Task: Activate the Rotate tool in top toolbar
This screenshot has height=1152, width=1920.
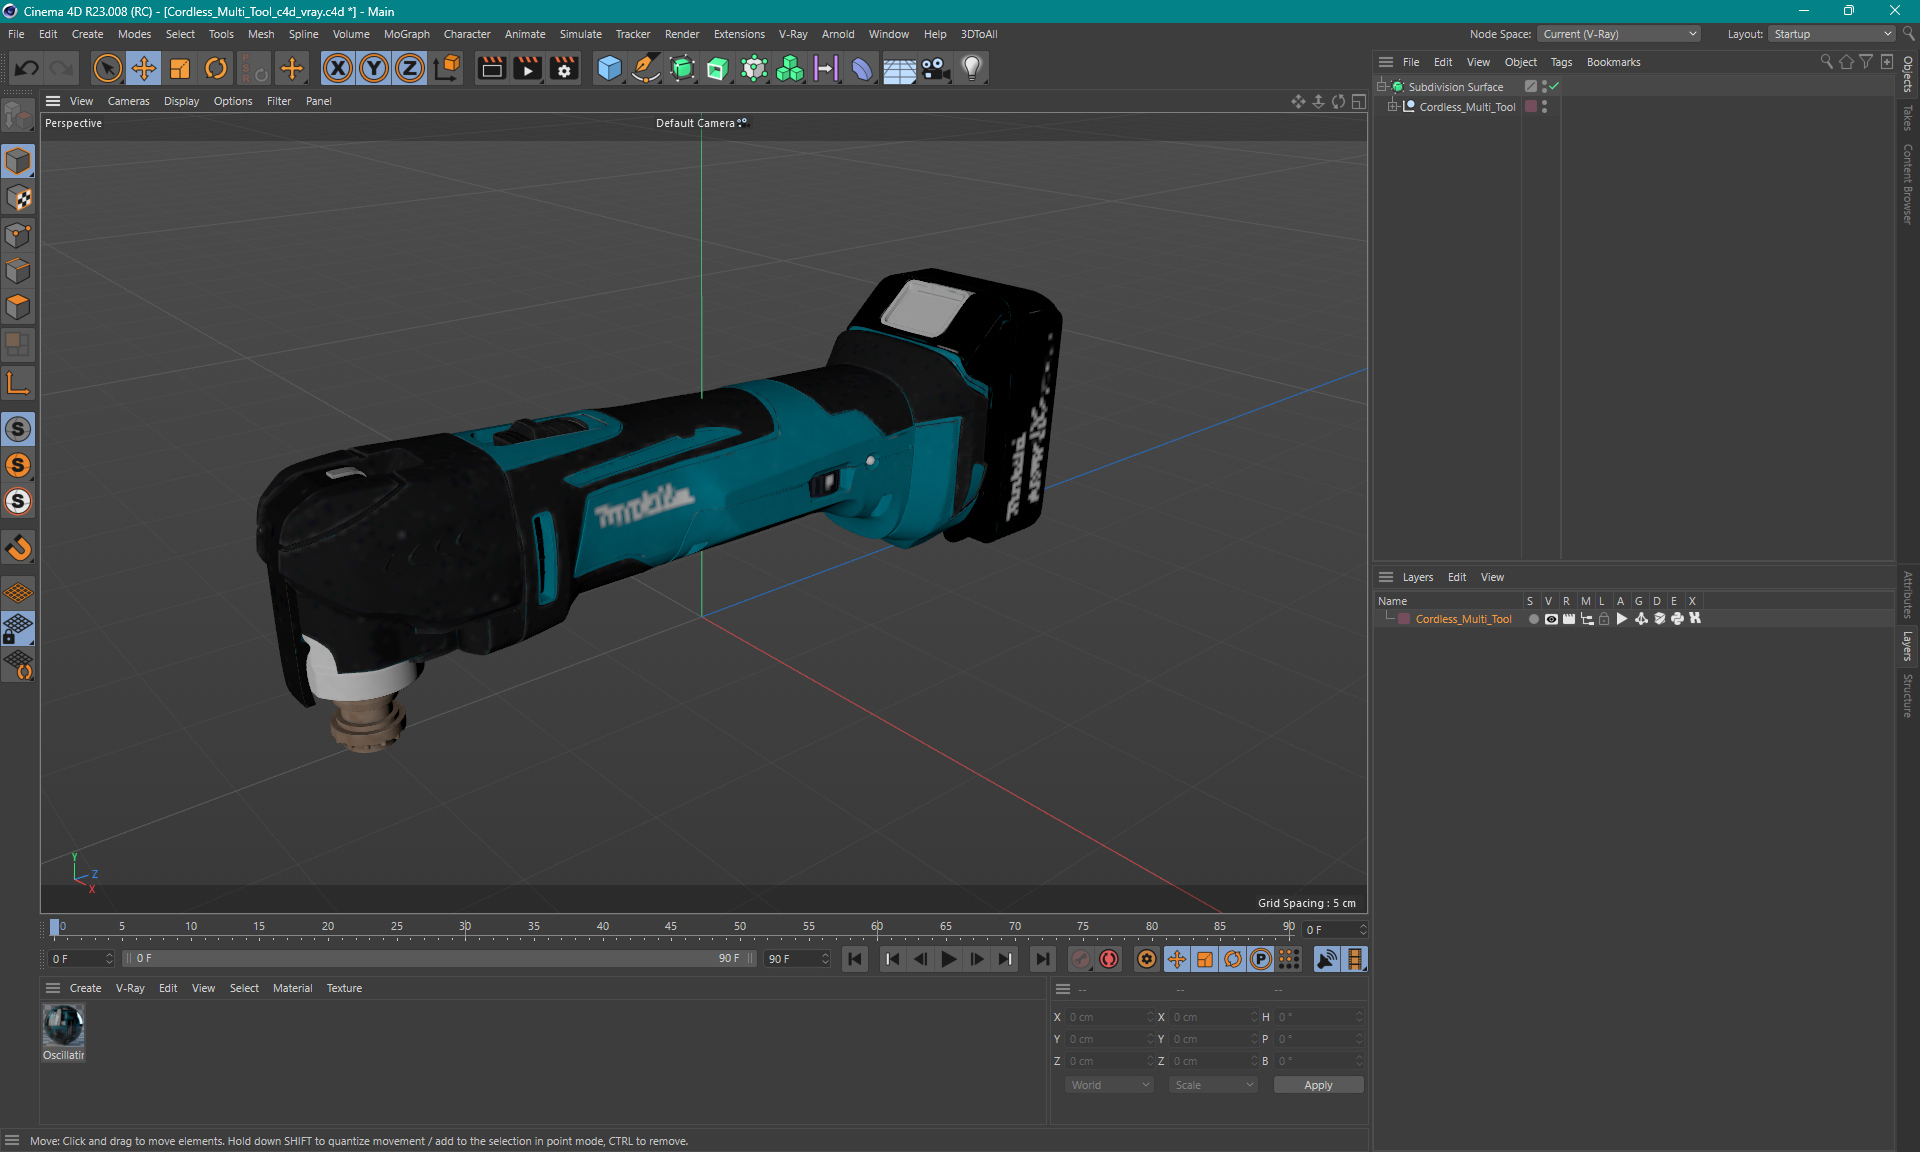Action: [x=216, y=68]
